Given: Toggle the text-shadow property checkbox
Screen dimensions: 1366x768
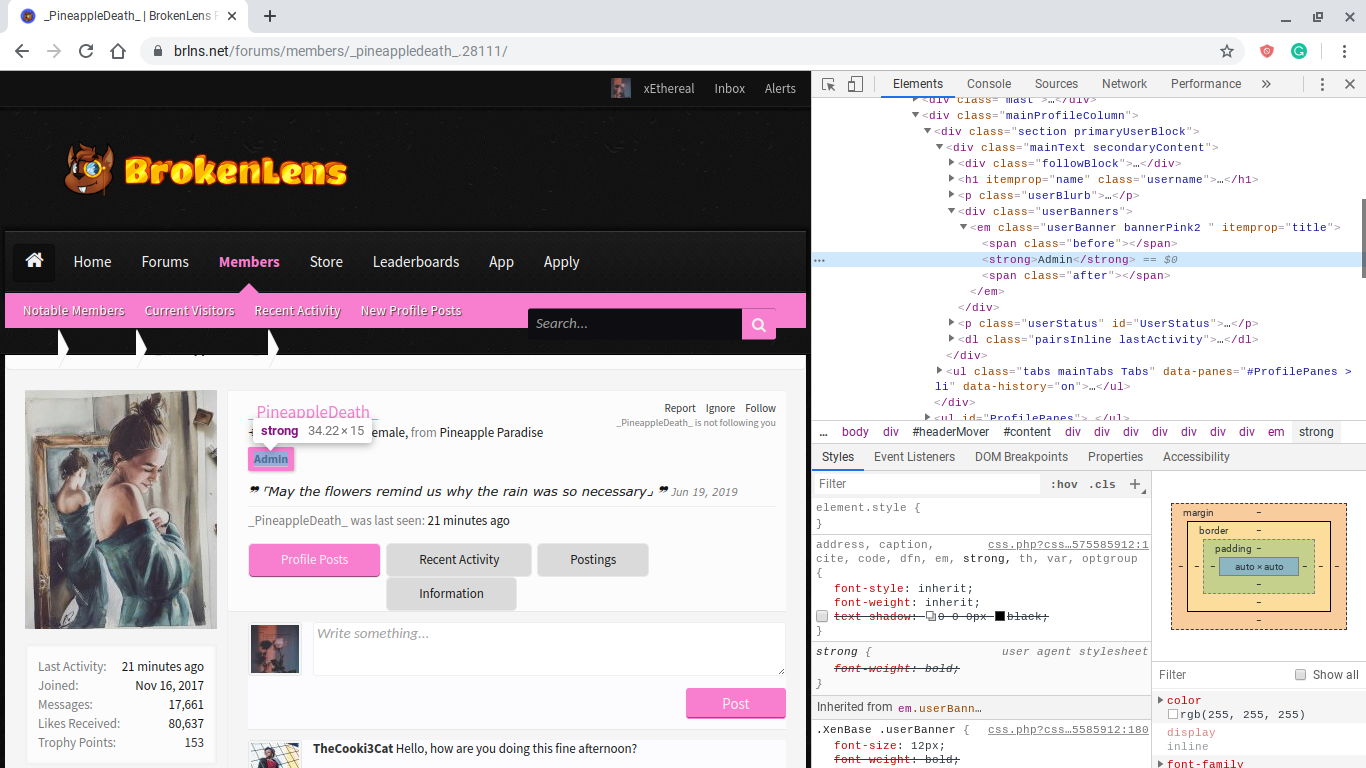Looking at the screenshot, I should pyautogui.click(x=822, y=617).
